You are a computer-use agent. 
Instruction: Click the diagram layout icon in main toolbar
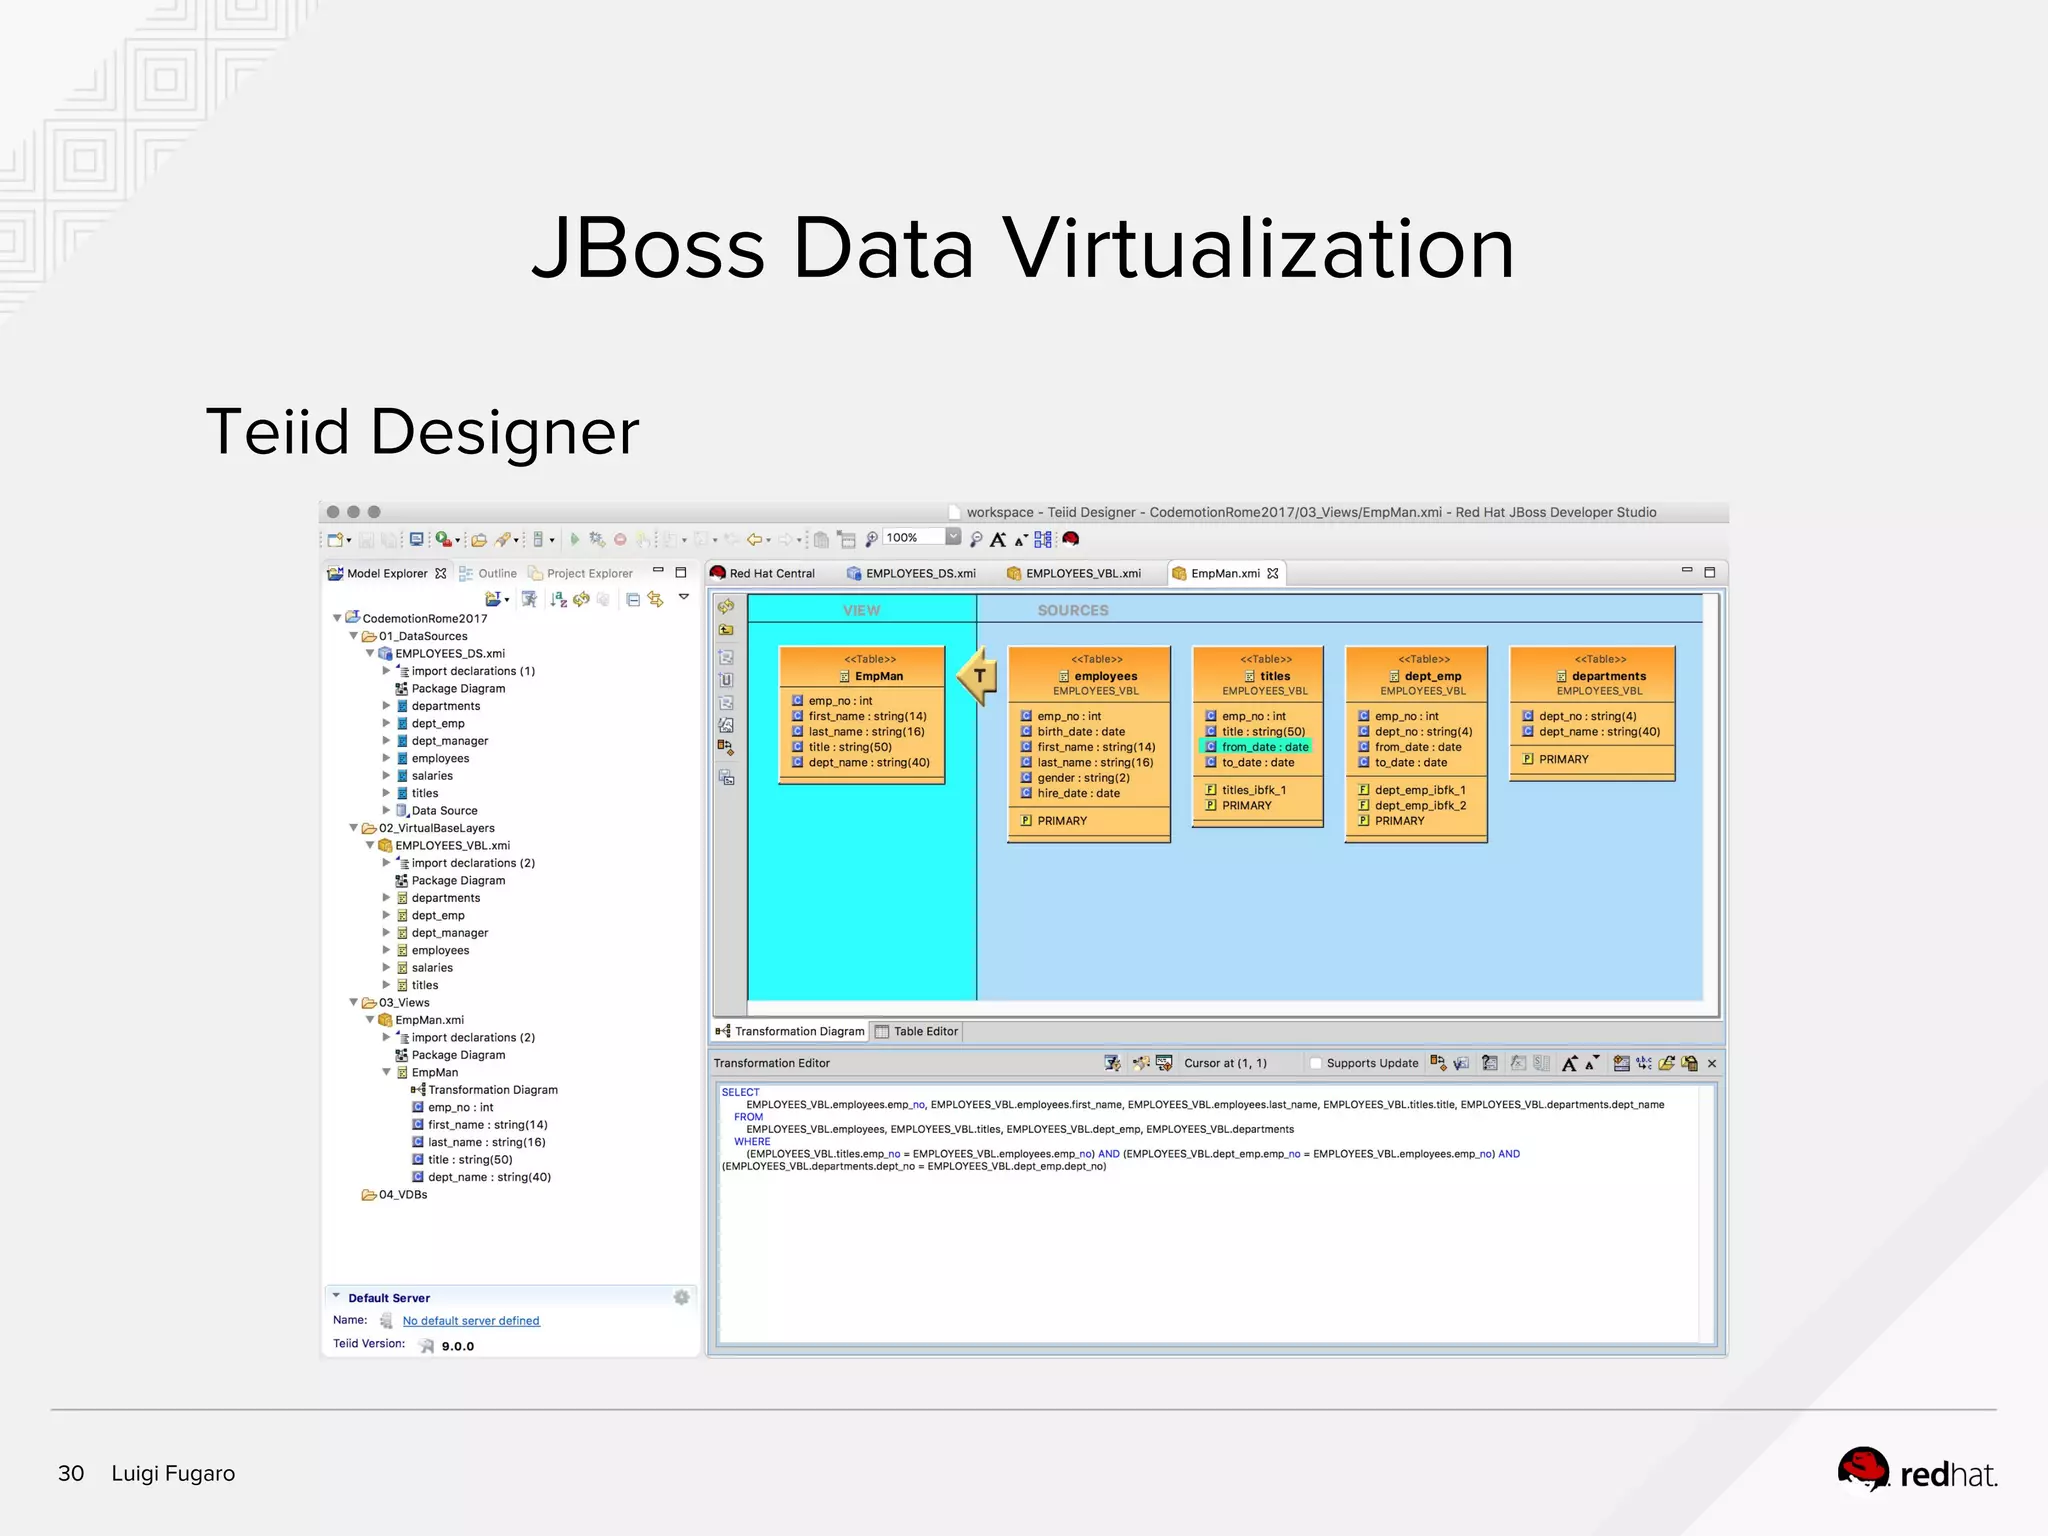(x=1043, y=539)
